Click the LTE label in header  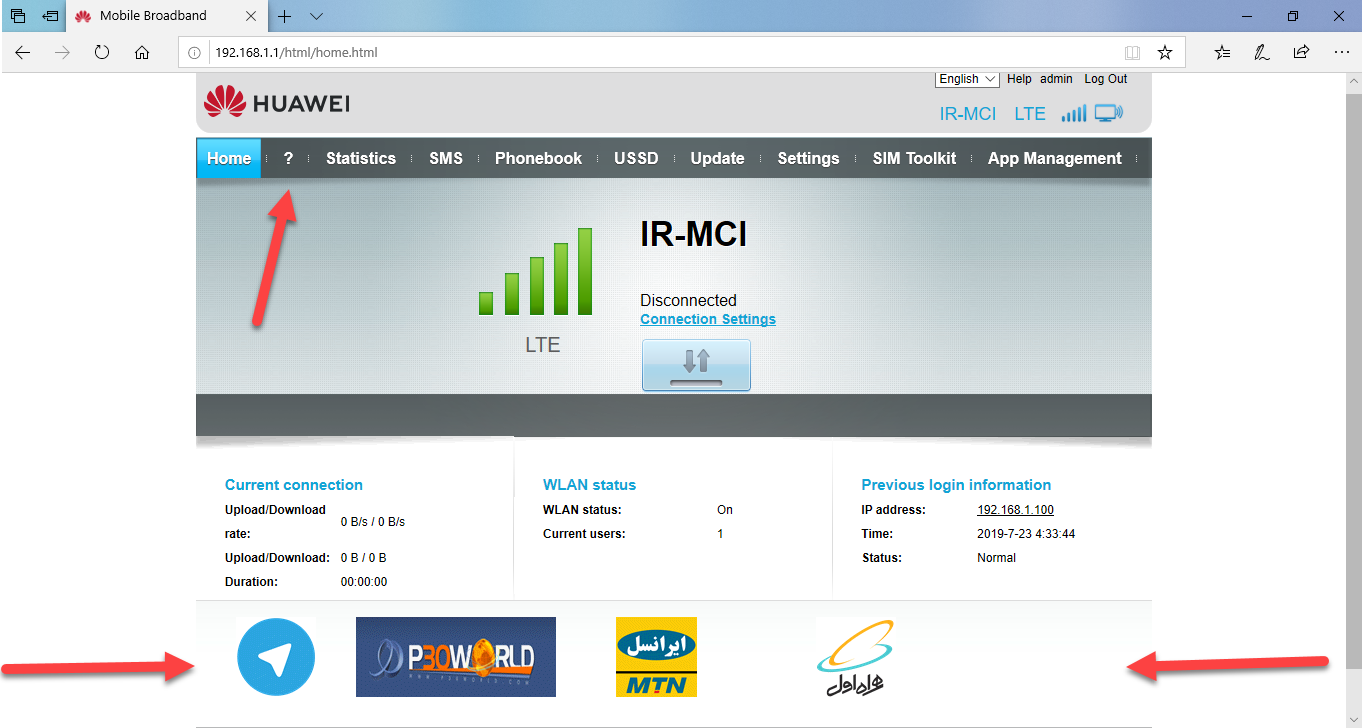1030,114
